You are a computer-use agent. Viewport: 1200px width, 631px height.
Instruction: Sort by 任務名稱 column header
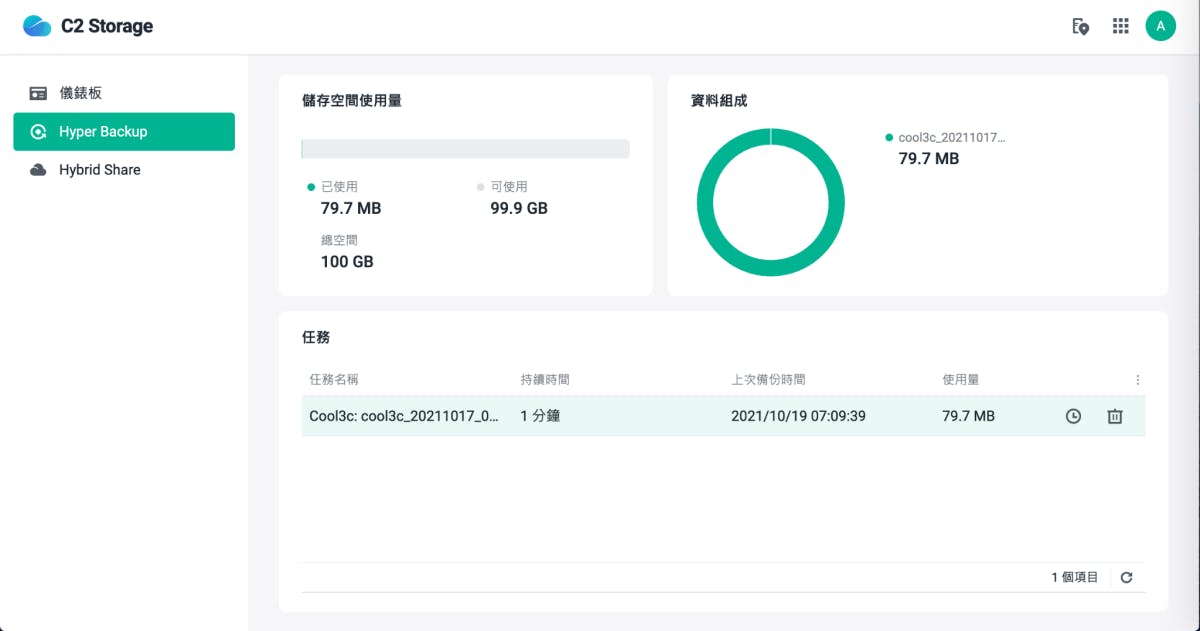click(334, 380)
